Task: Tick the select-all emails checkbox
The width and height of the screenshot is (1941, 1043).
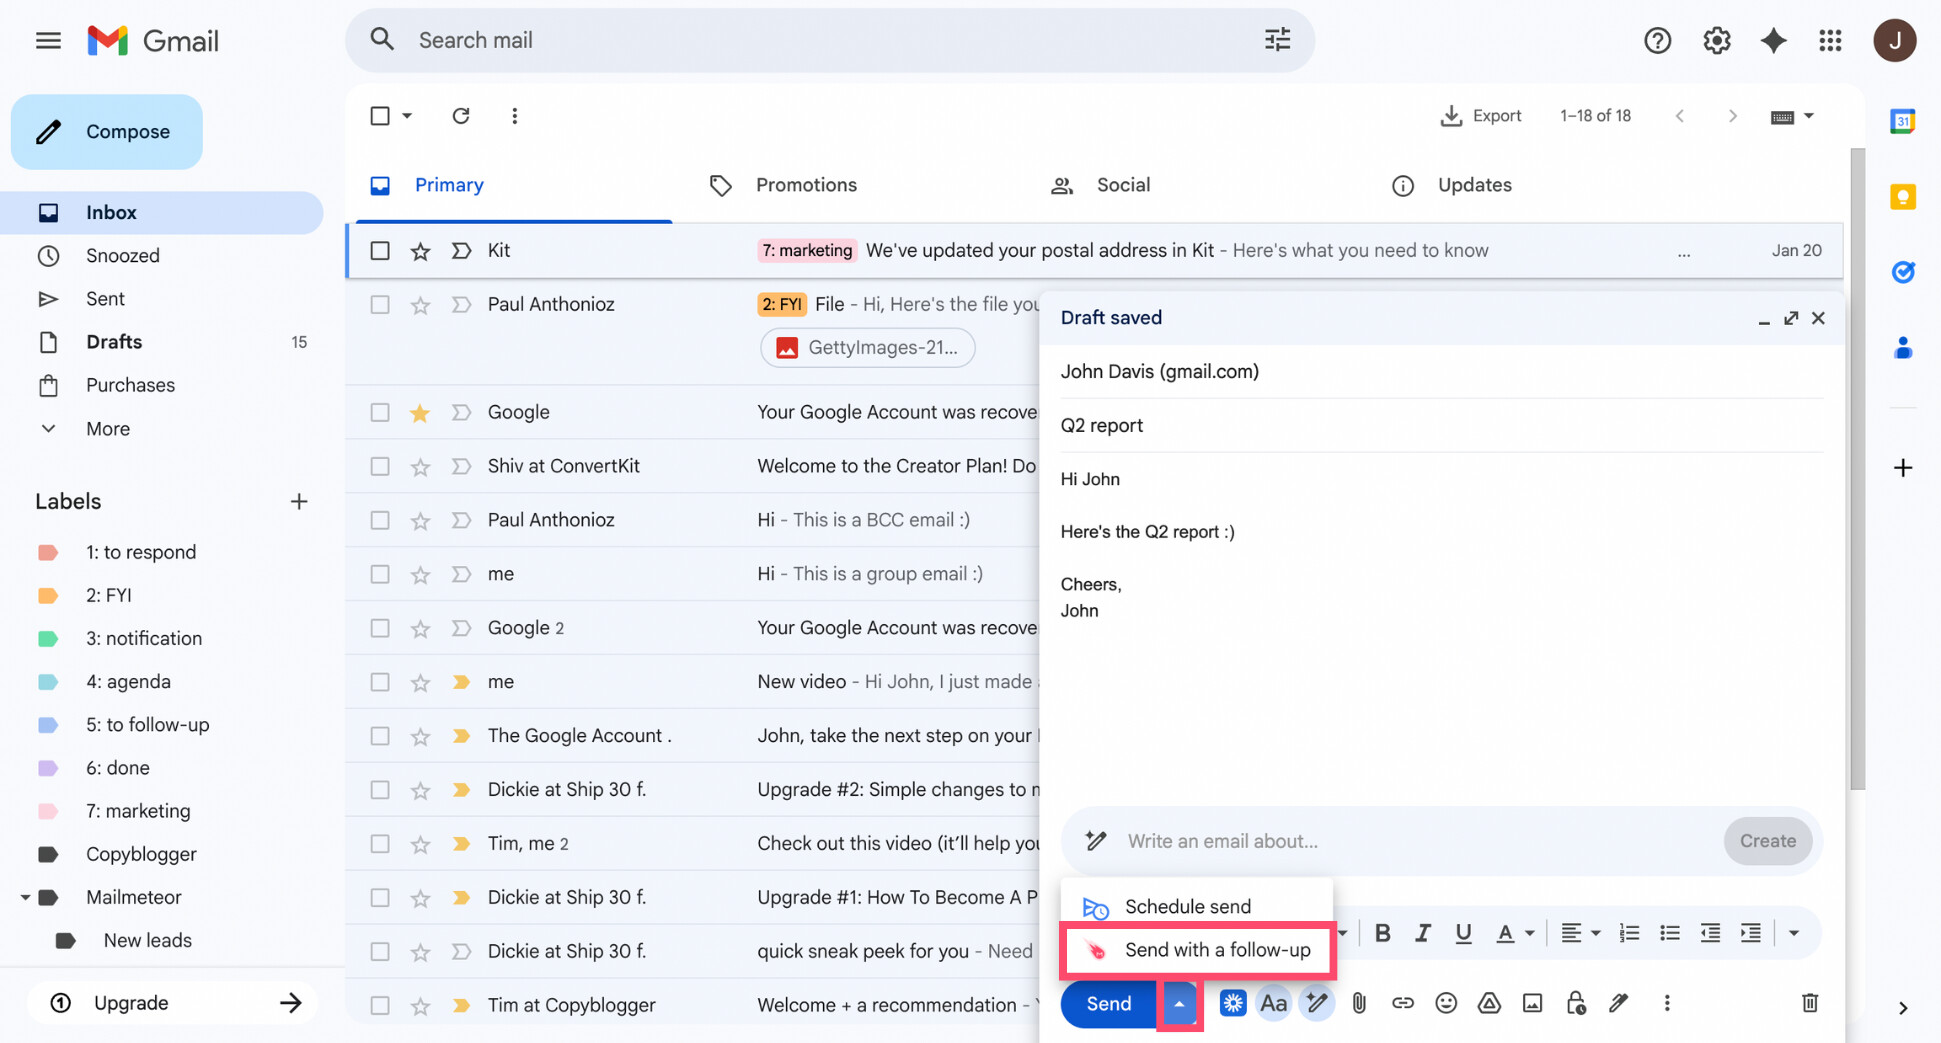Action: [380, 115]
